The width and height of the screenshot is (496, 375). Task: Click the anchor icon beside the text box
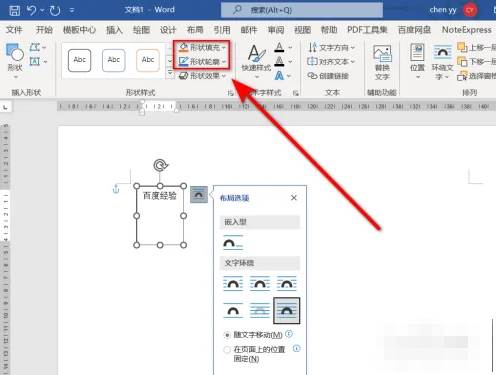click(x=116, y=189)
